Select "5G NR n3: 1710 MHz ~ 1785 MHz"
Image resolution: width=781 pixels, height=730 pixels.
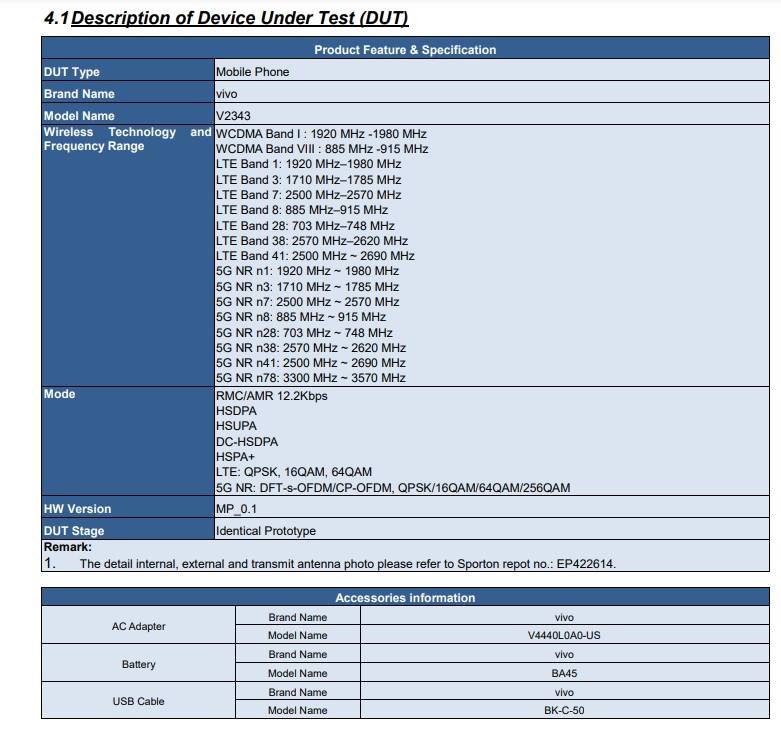(x=307, y=287)
